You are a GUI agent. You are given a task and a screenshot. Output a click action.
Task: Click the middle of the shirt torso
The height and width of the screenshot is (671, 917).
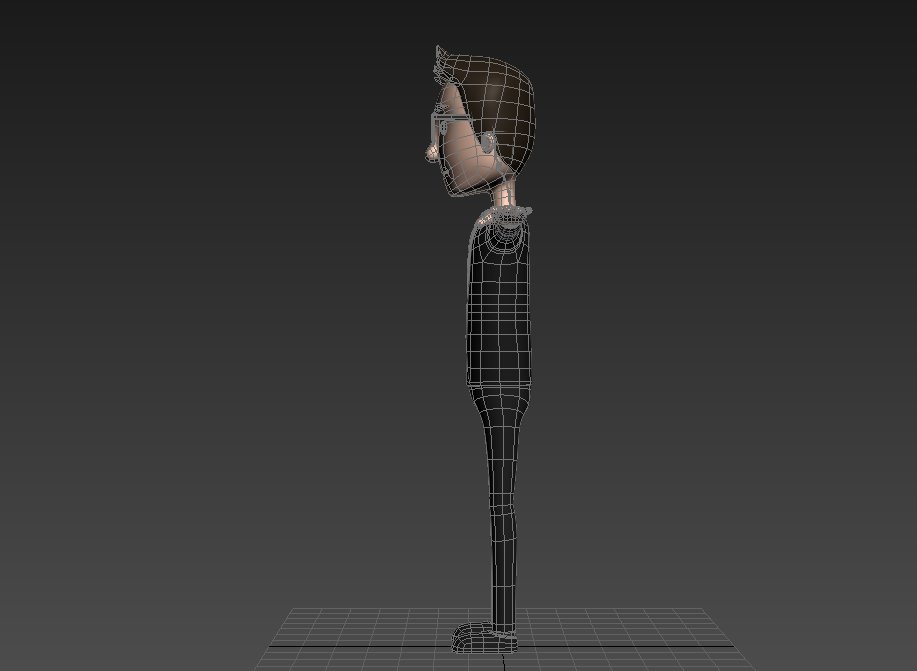point(497,310)
